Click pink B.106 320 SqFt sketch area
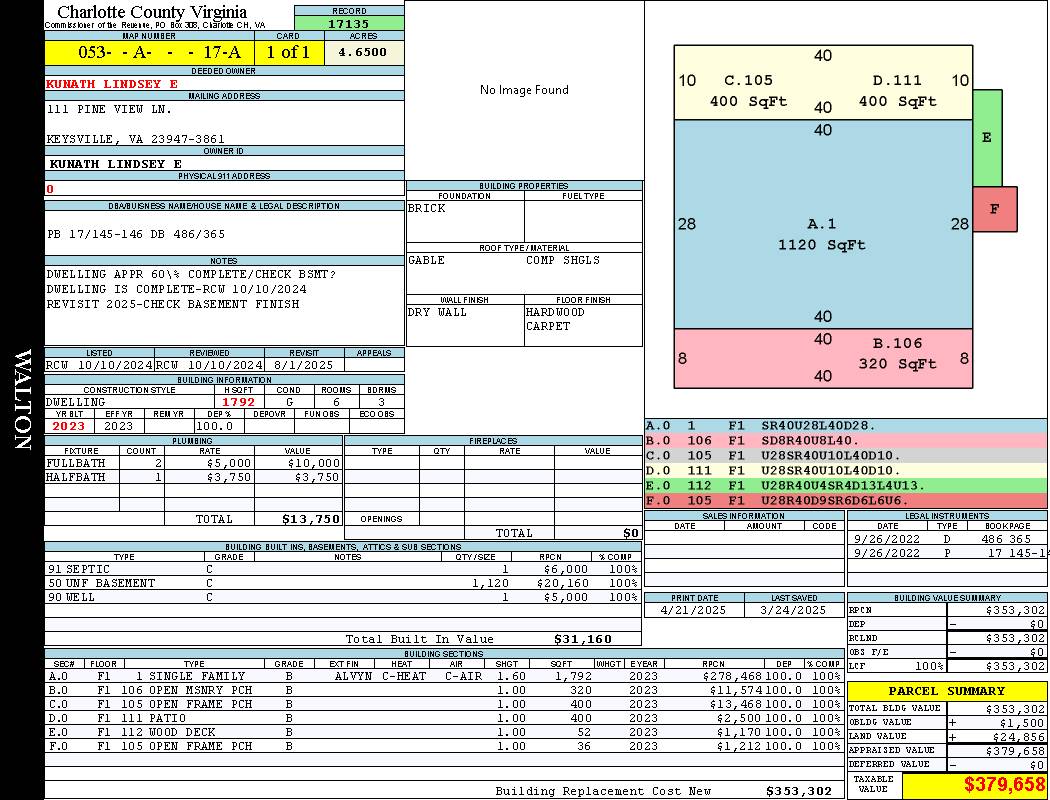The height and width of the screenshot is (800, 1050). click(822, 359)
